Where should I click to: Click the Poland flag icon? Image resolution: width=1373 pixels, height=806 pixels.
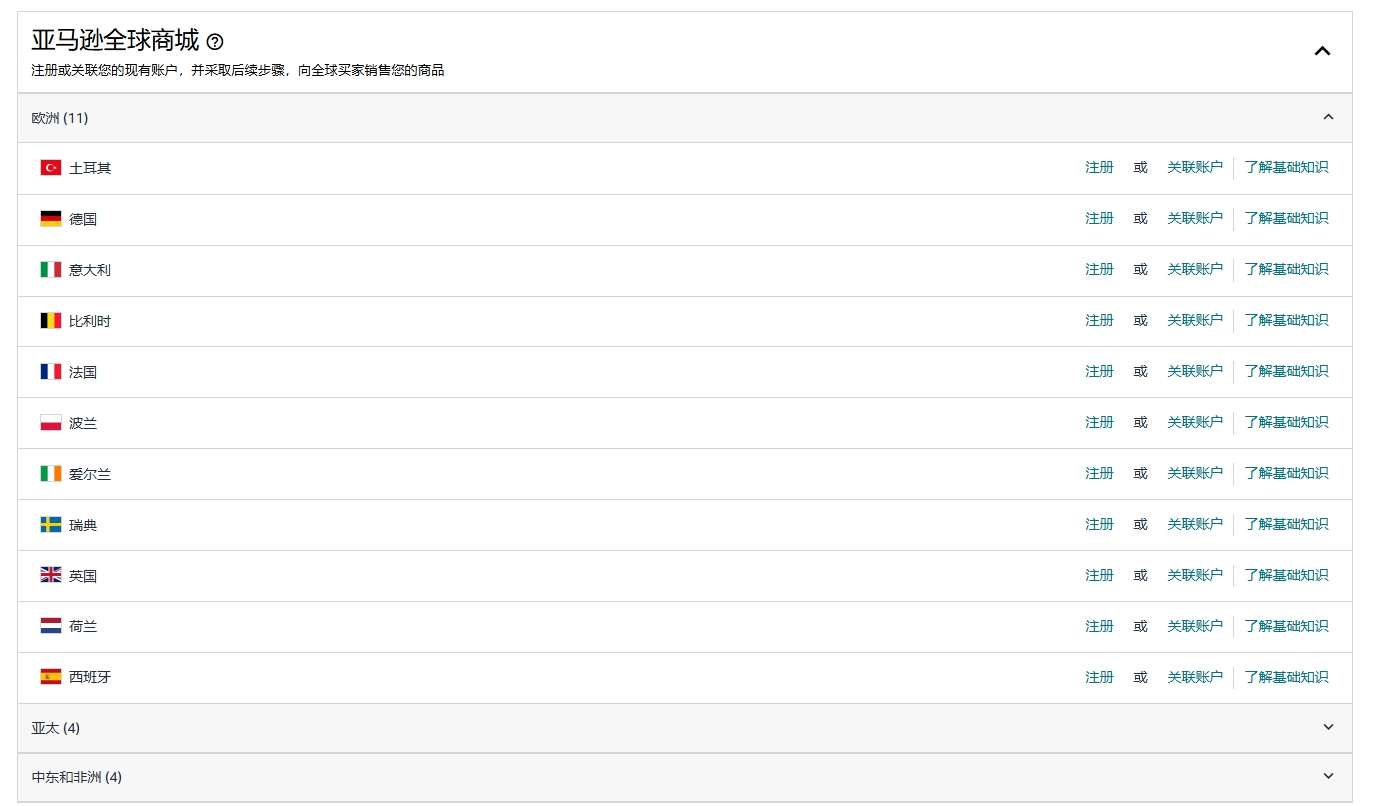pyautogui.click(x=51, y=423)
